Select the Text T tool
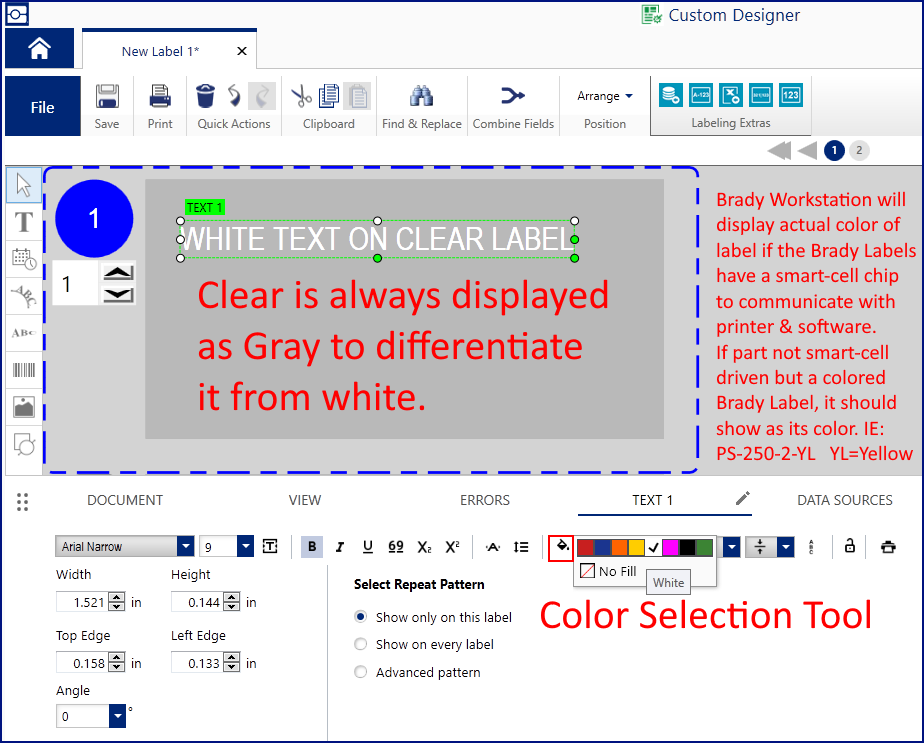 pyautogui.click(x=24, y=222)
